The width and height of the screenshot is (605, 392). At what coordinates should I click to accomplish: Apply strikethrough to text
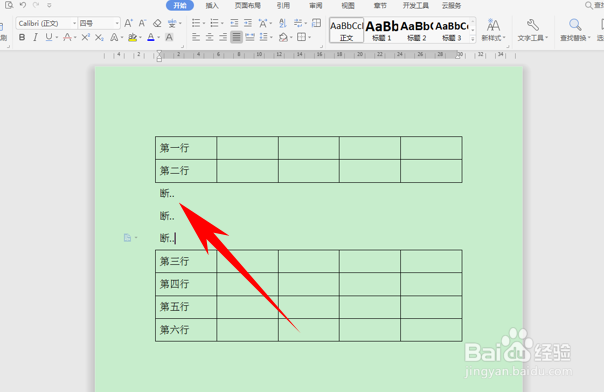coord(68,37)
